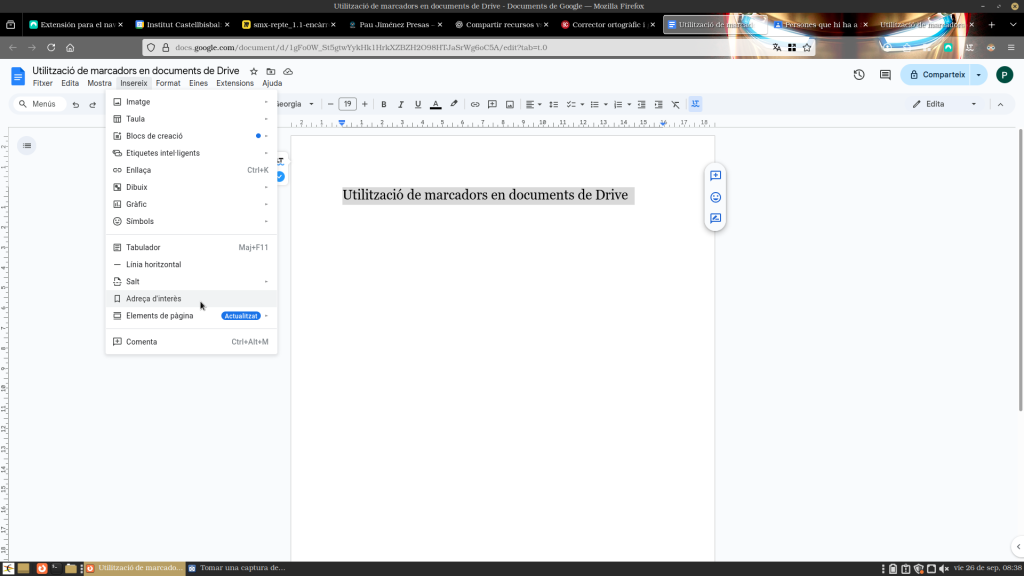The image size is (1024, 576).
Task: Select Adreça d'interès from Insereix menu
Action: click(154, 298)
